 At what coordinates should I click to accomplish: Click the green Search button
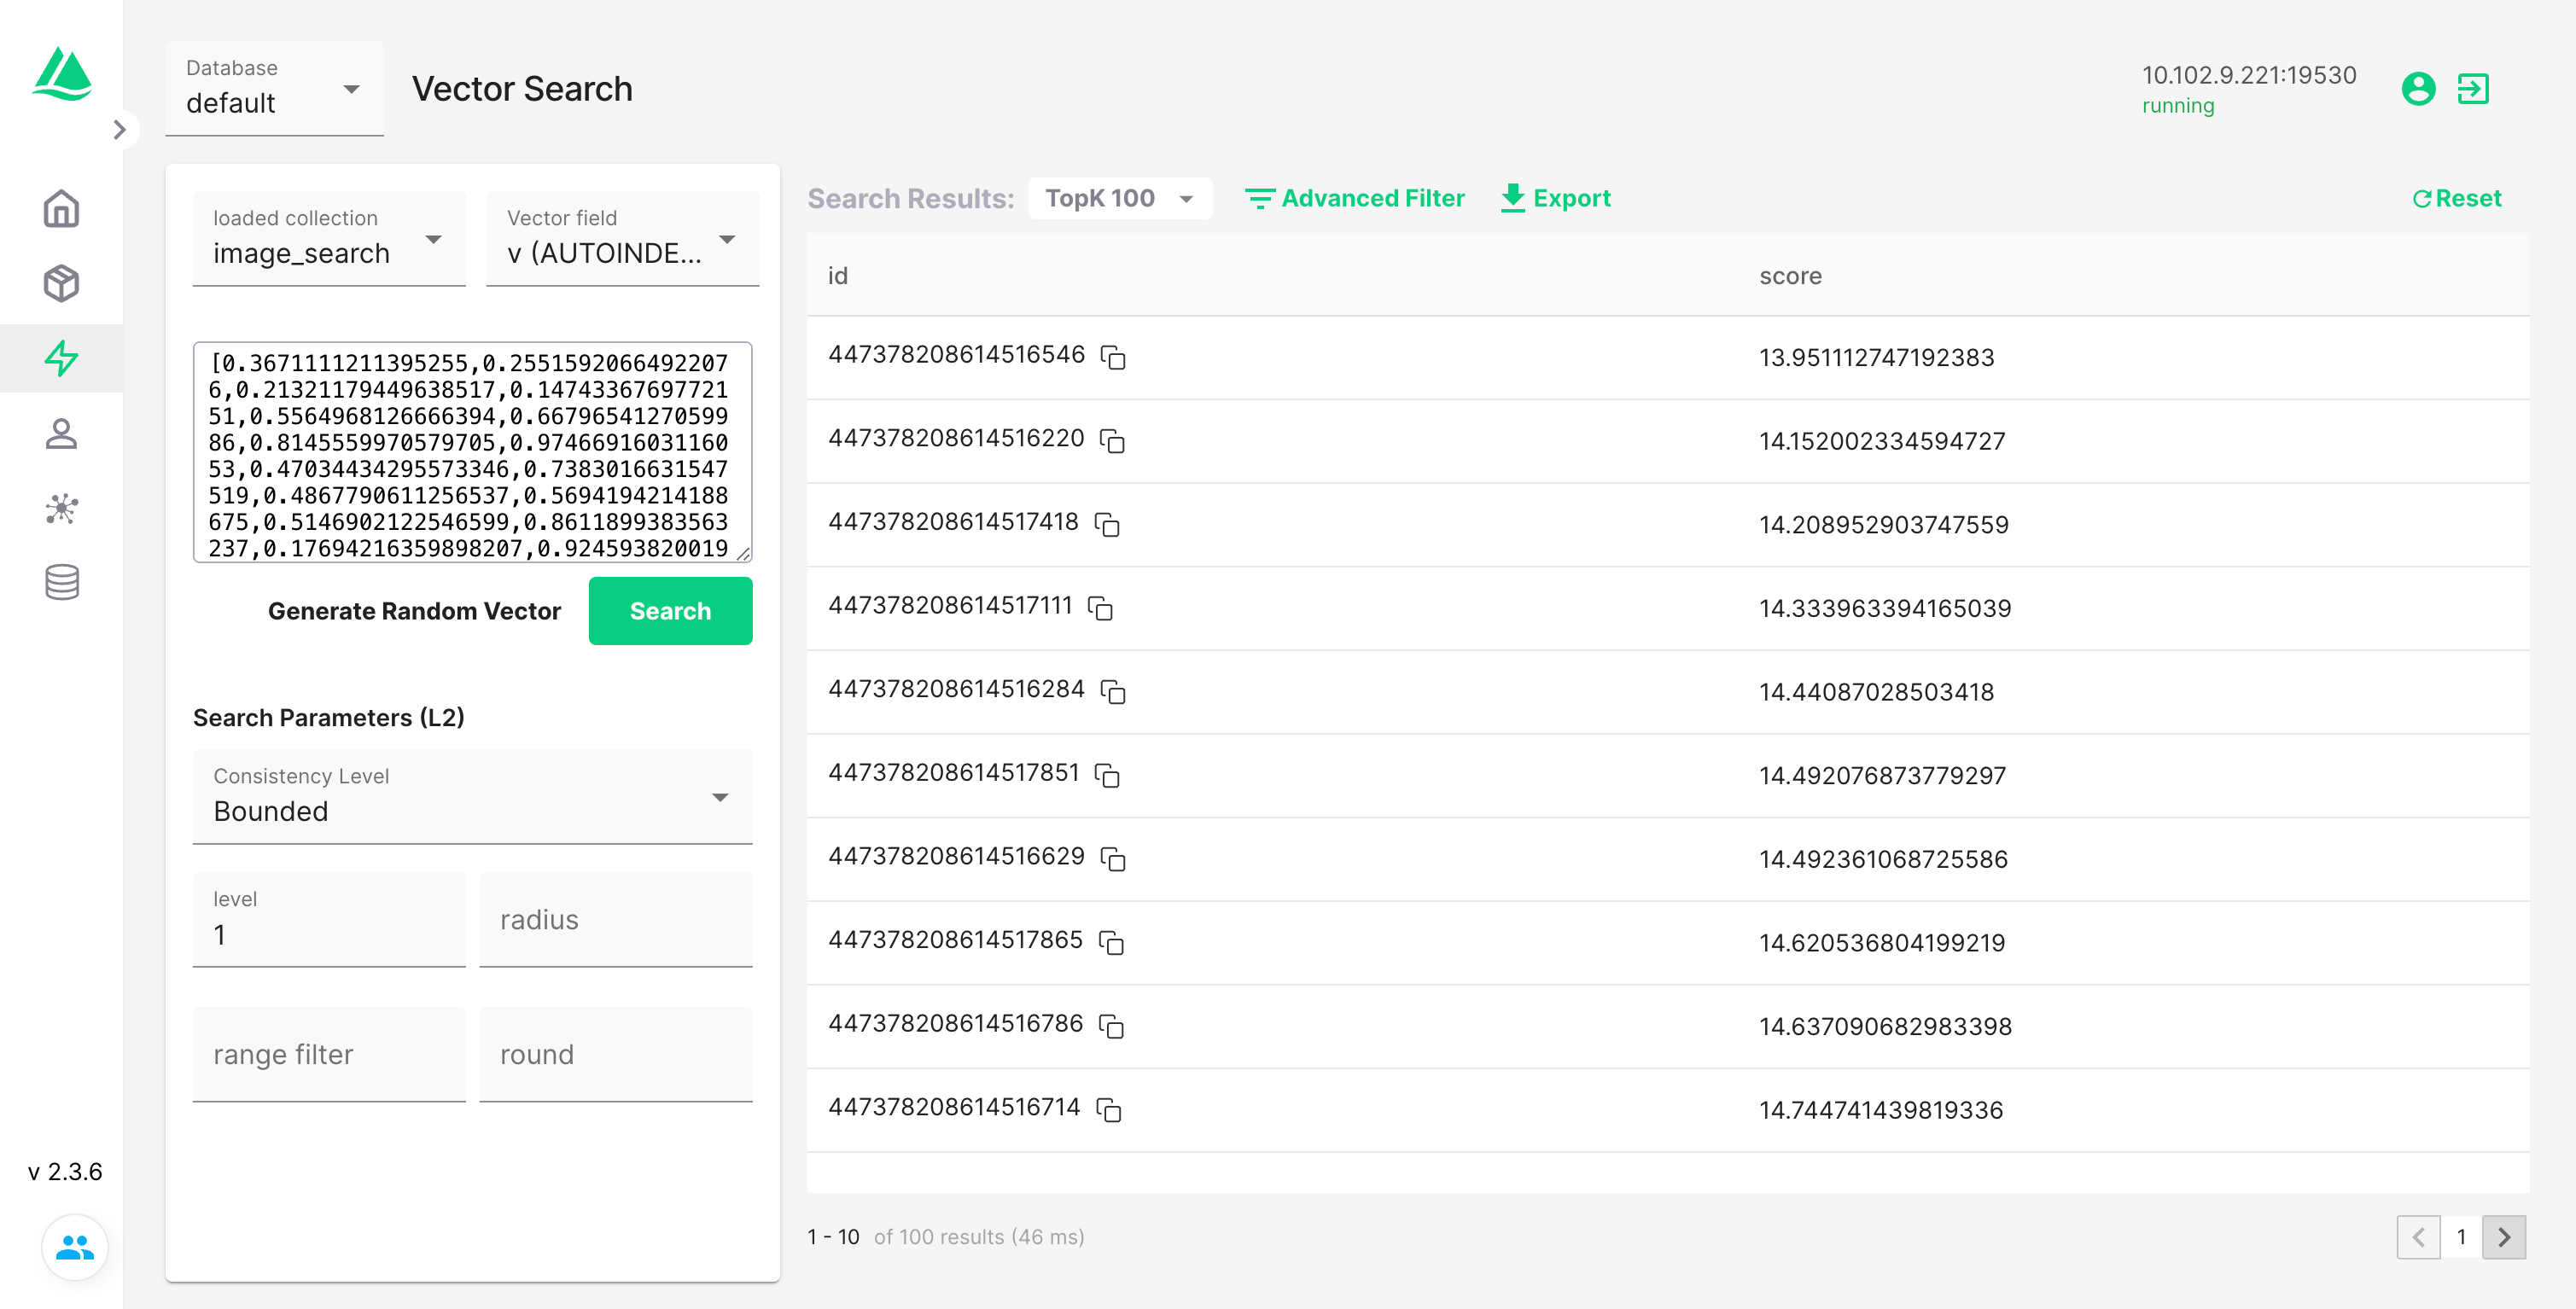(x=670, y=611)
